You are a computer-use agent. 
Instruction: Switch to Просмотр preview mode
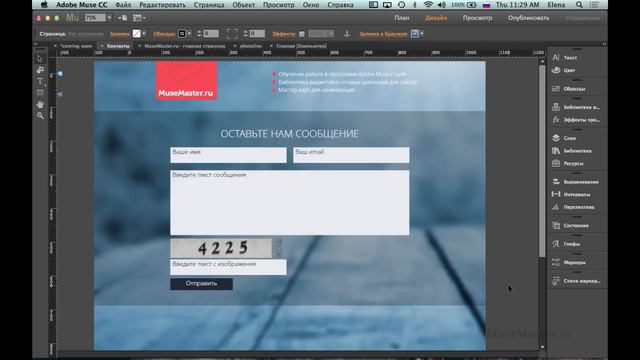click(477, 18)
